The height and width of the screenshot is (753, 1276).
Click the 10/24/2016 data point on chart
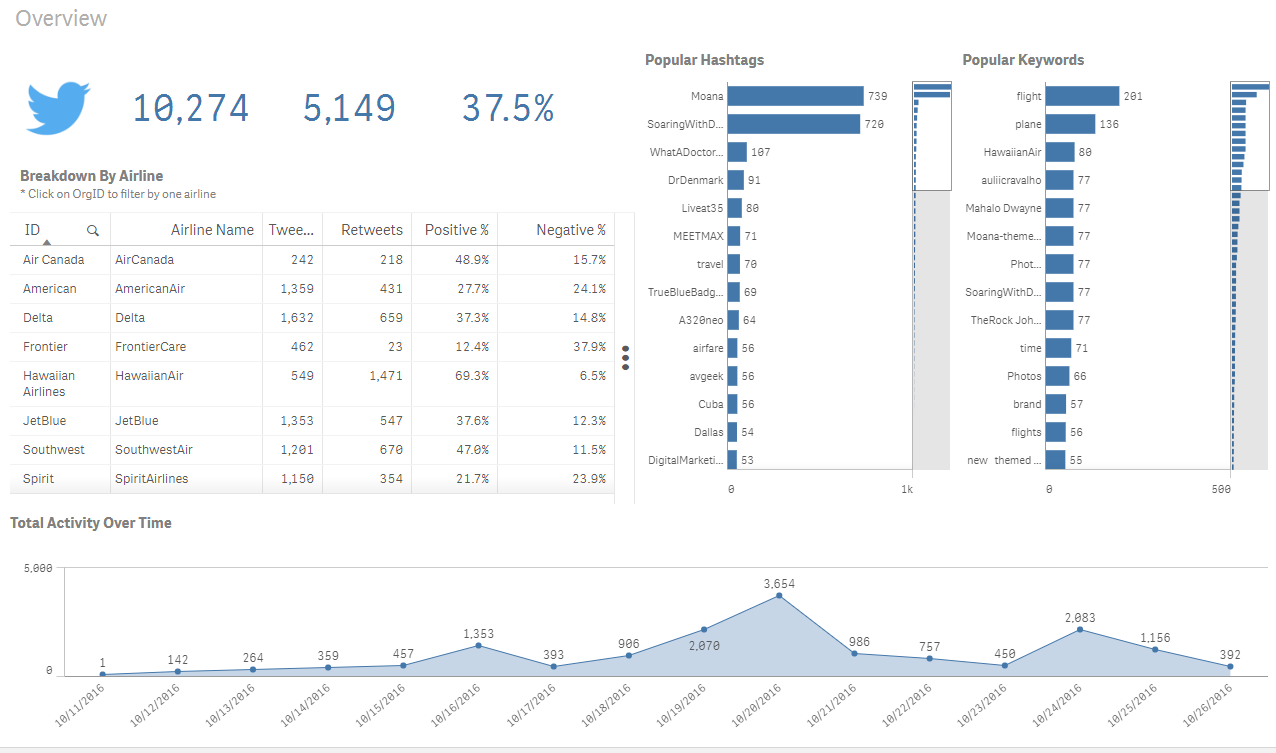tap(1080, 629)
